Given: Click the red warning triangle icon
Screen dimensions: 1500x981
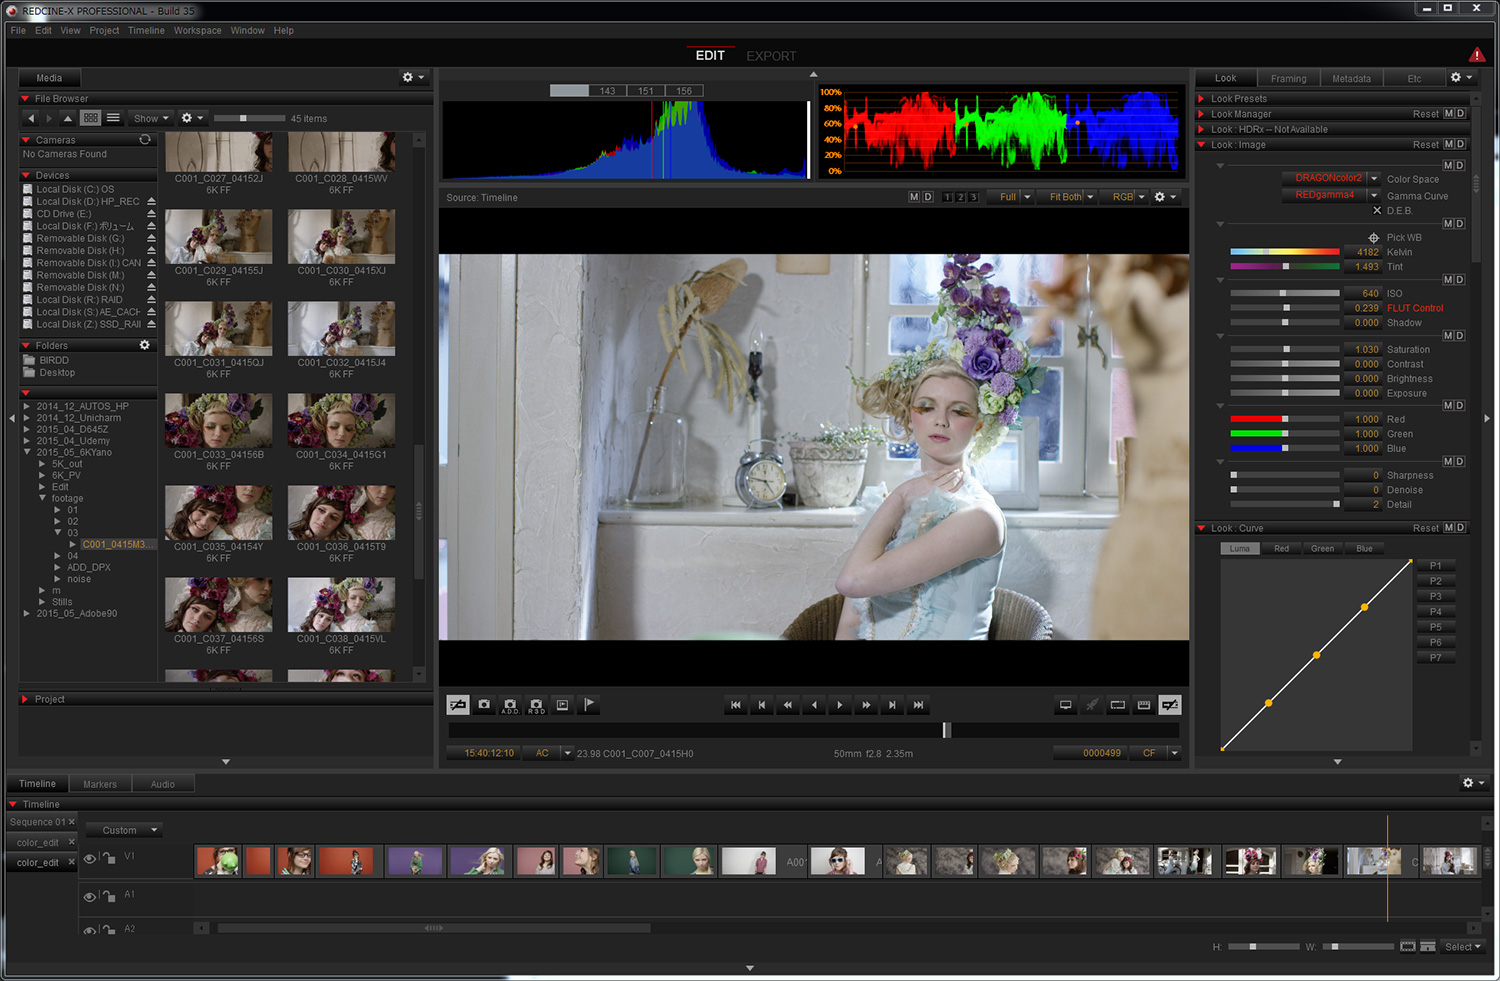Looking at the screenshot, I should pyautogui.click(x=1477, y=55).
